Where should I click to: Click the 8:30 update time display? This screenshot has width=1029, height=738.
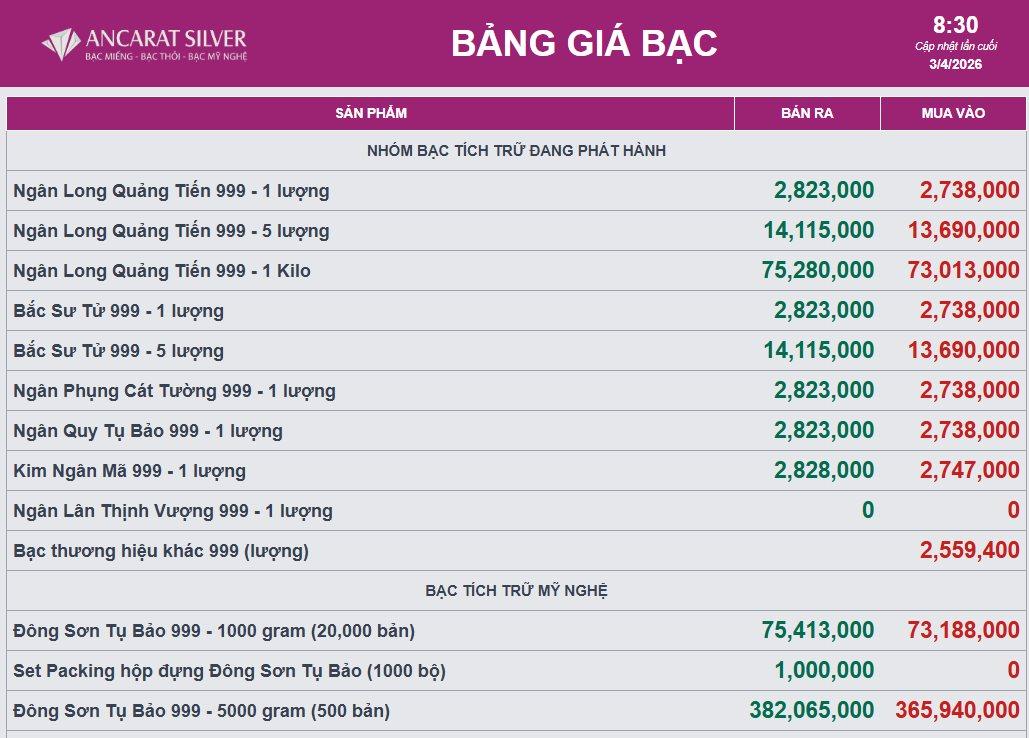coord(955,26)
